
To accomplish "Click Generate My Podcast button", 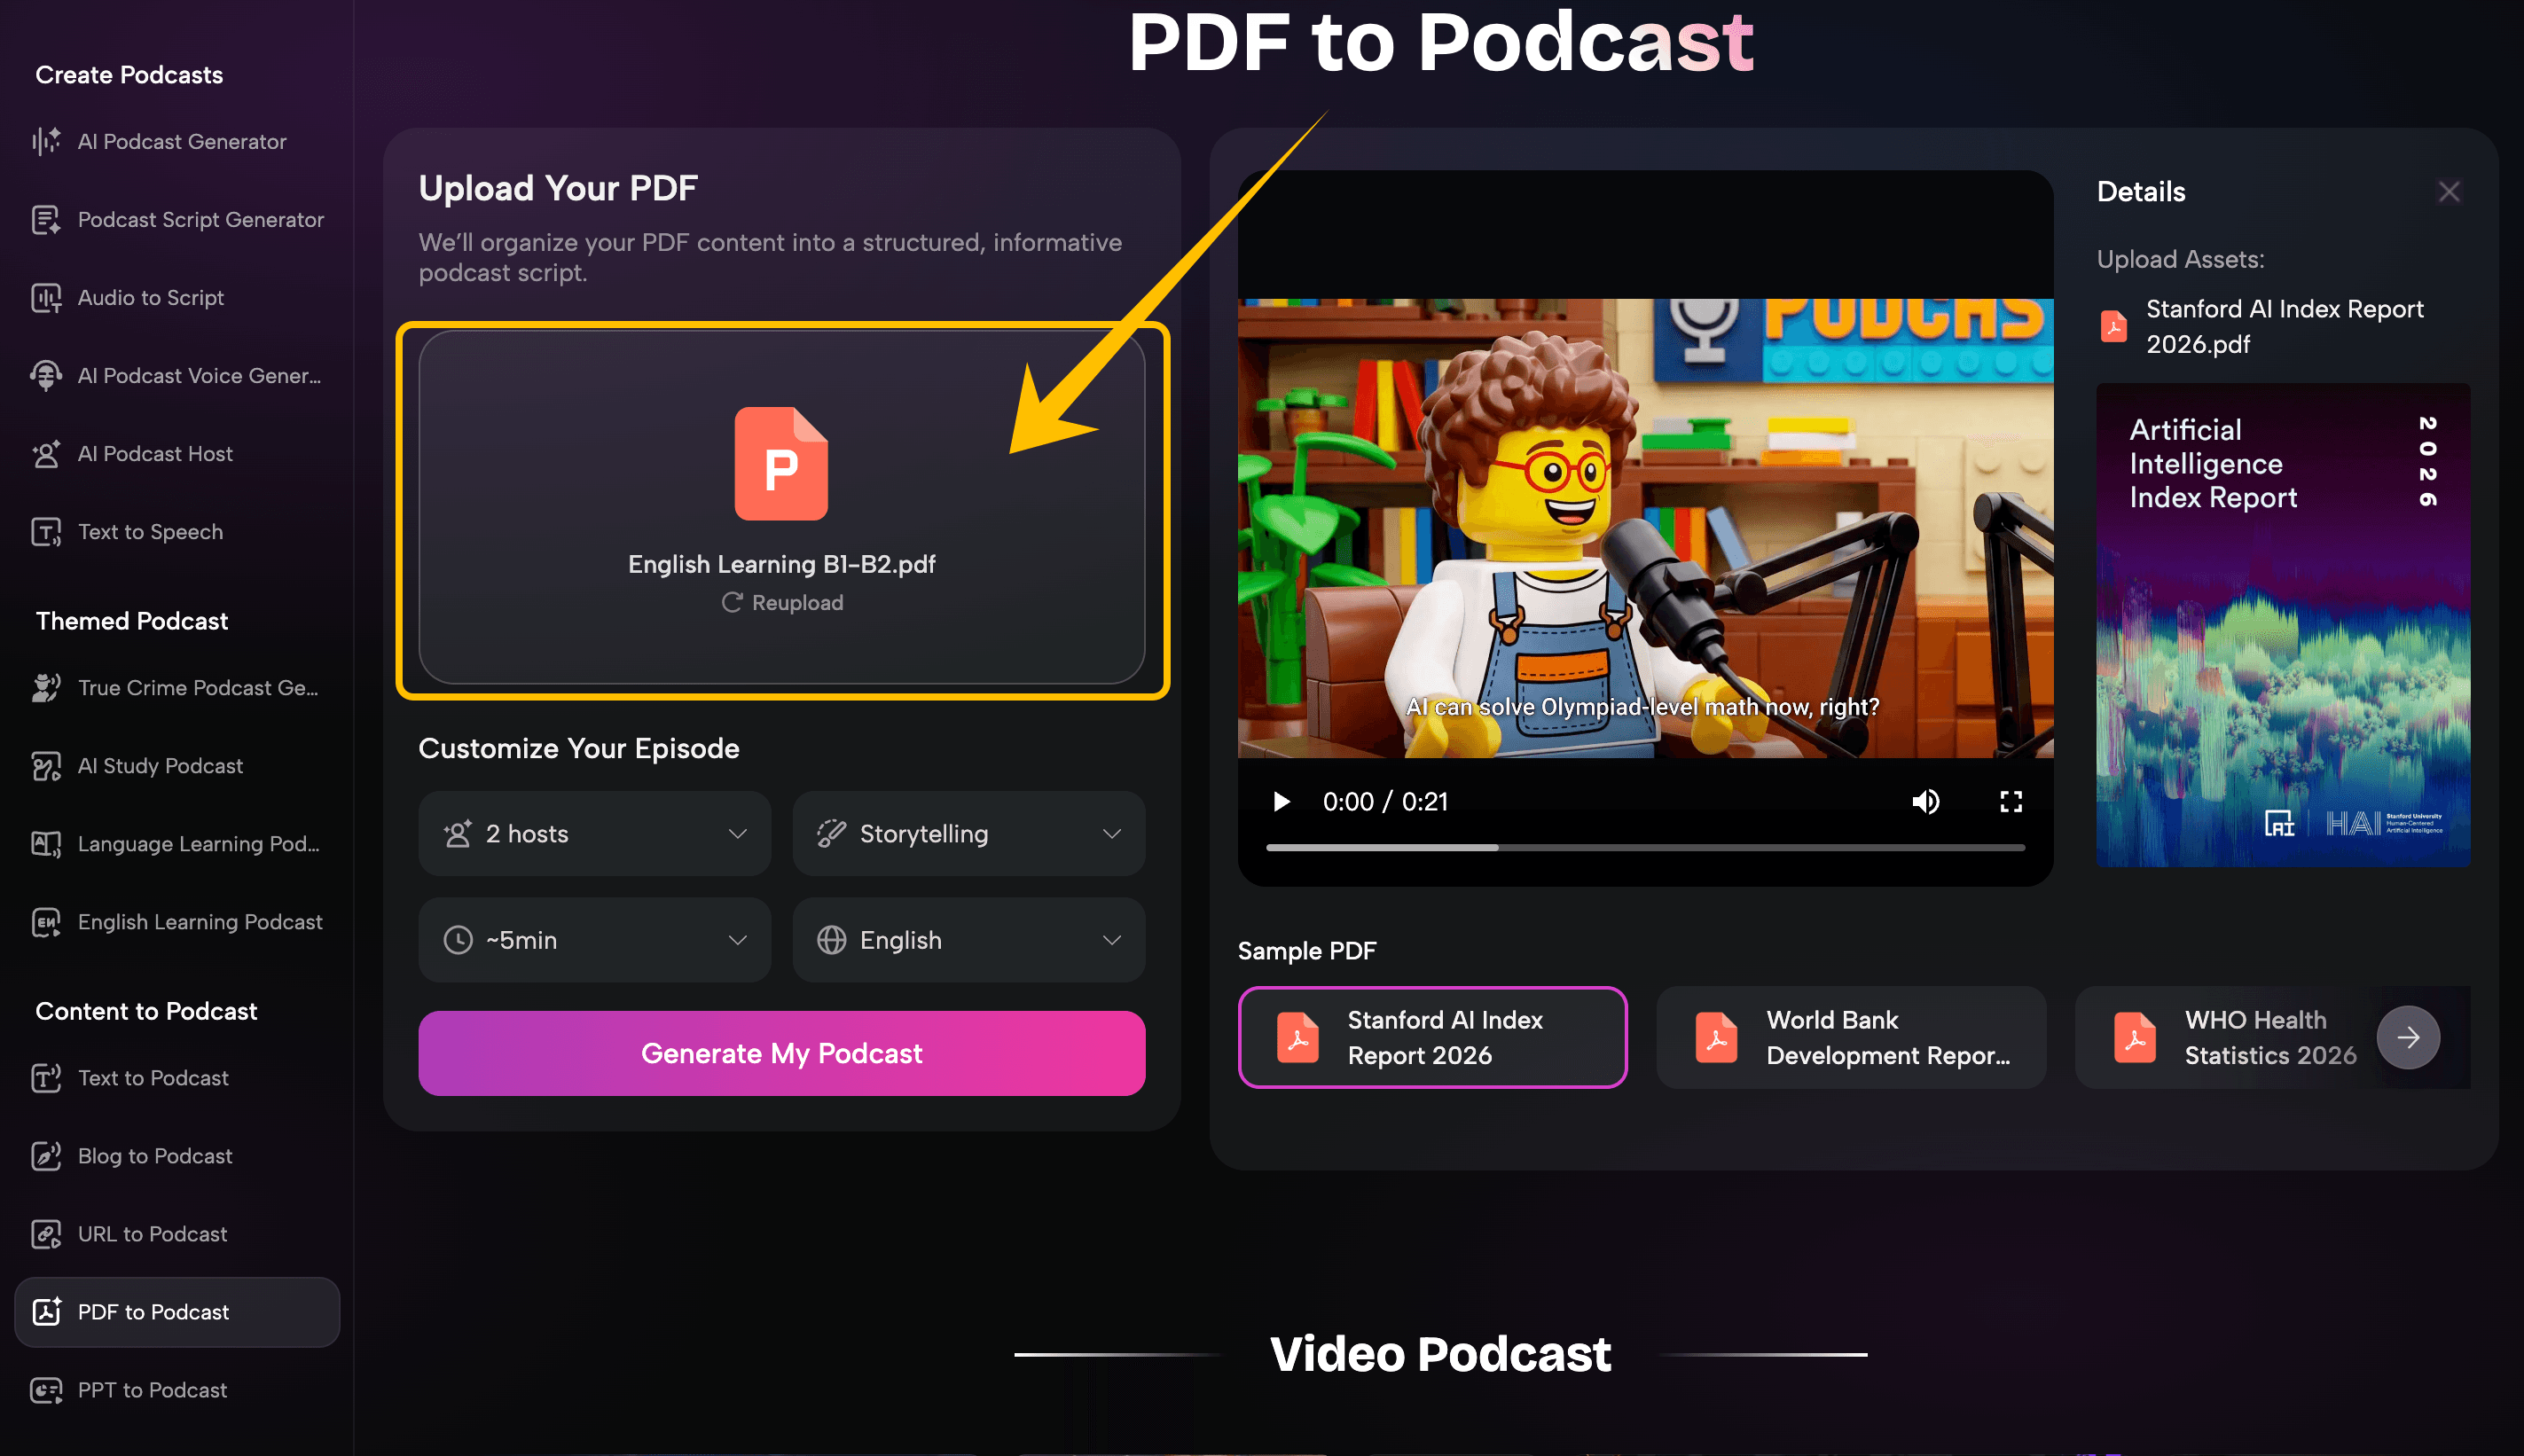I will click(781, 1053).
